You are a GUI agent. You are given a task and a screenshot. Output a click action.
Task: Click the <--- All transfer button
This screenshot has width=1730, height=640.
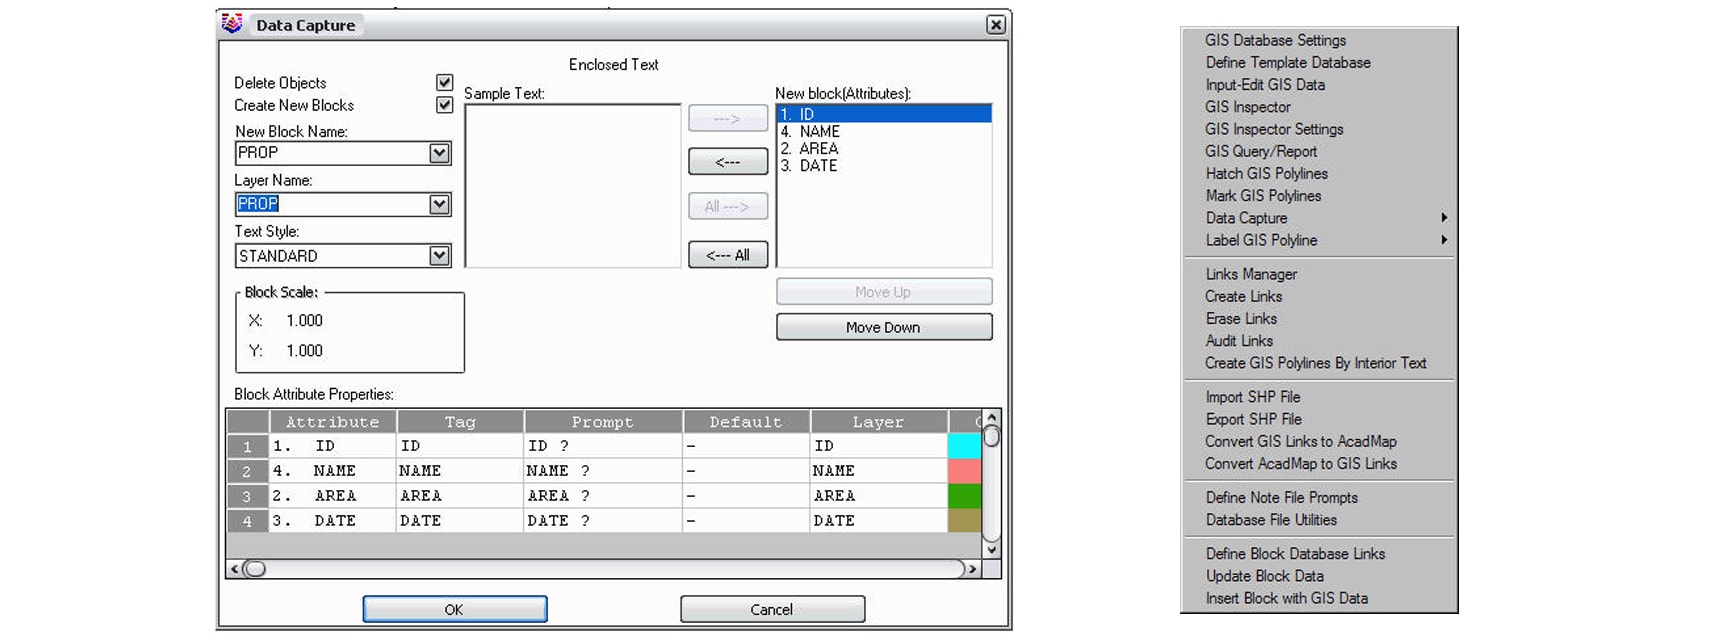(x=728, y=255)
